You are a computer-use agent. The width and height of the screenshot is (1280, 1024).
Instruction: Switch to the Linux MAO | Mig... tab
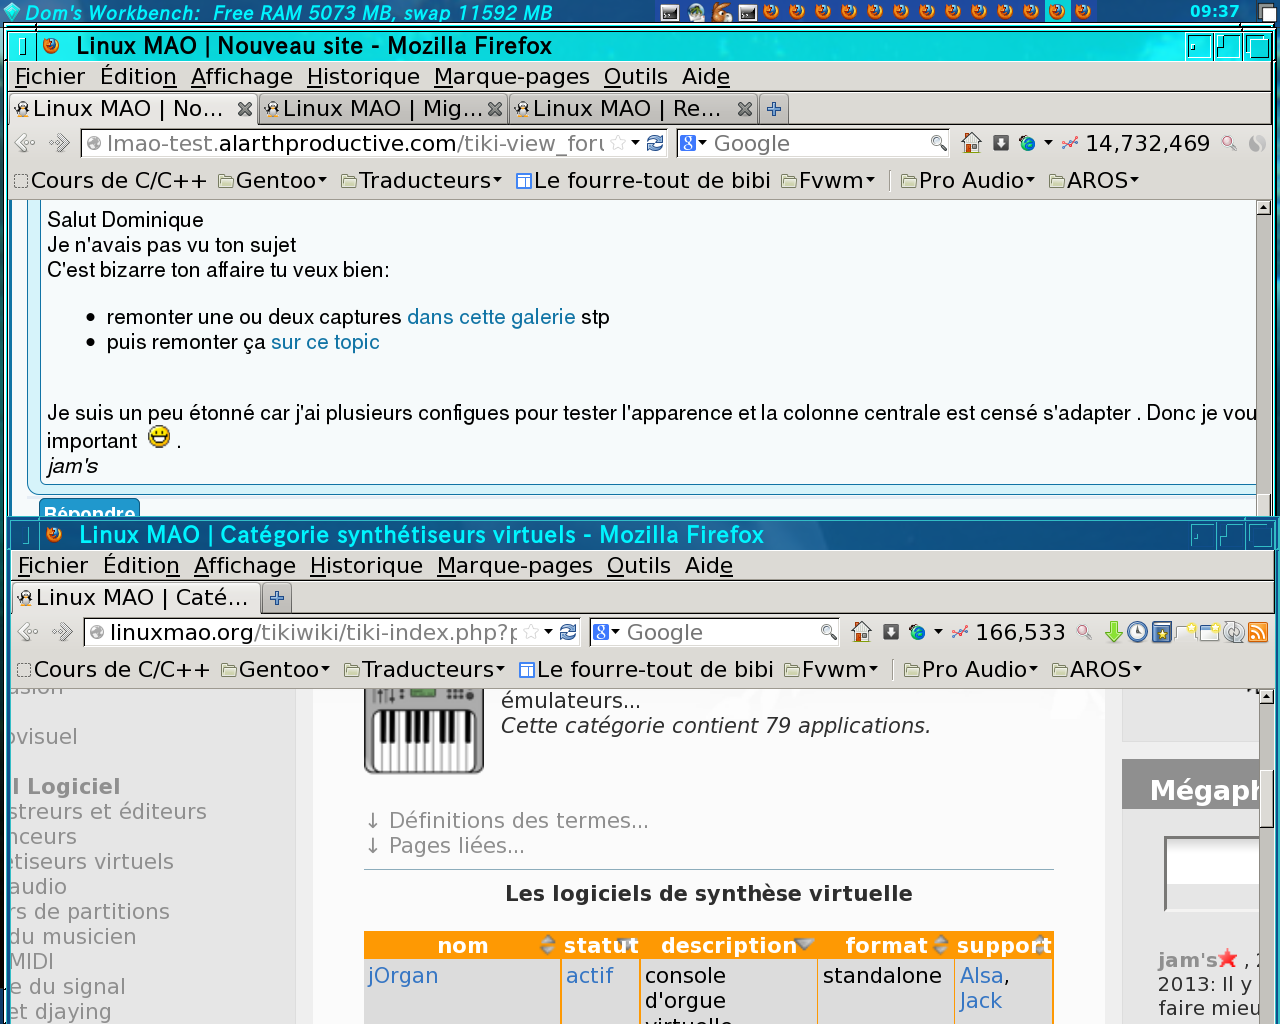[383, 109]
